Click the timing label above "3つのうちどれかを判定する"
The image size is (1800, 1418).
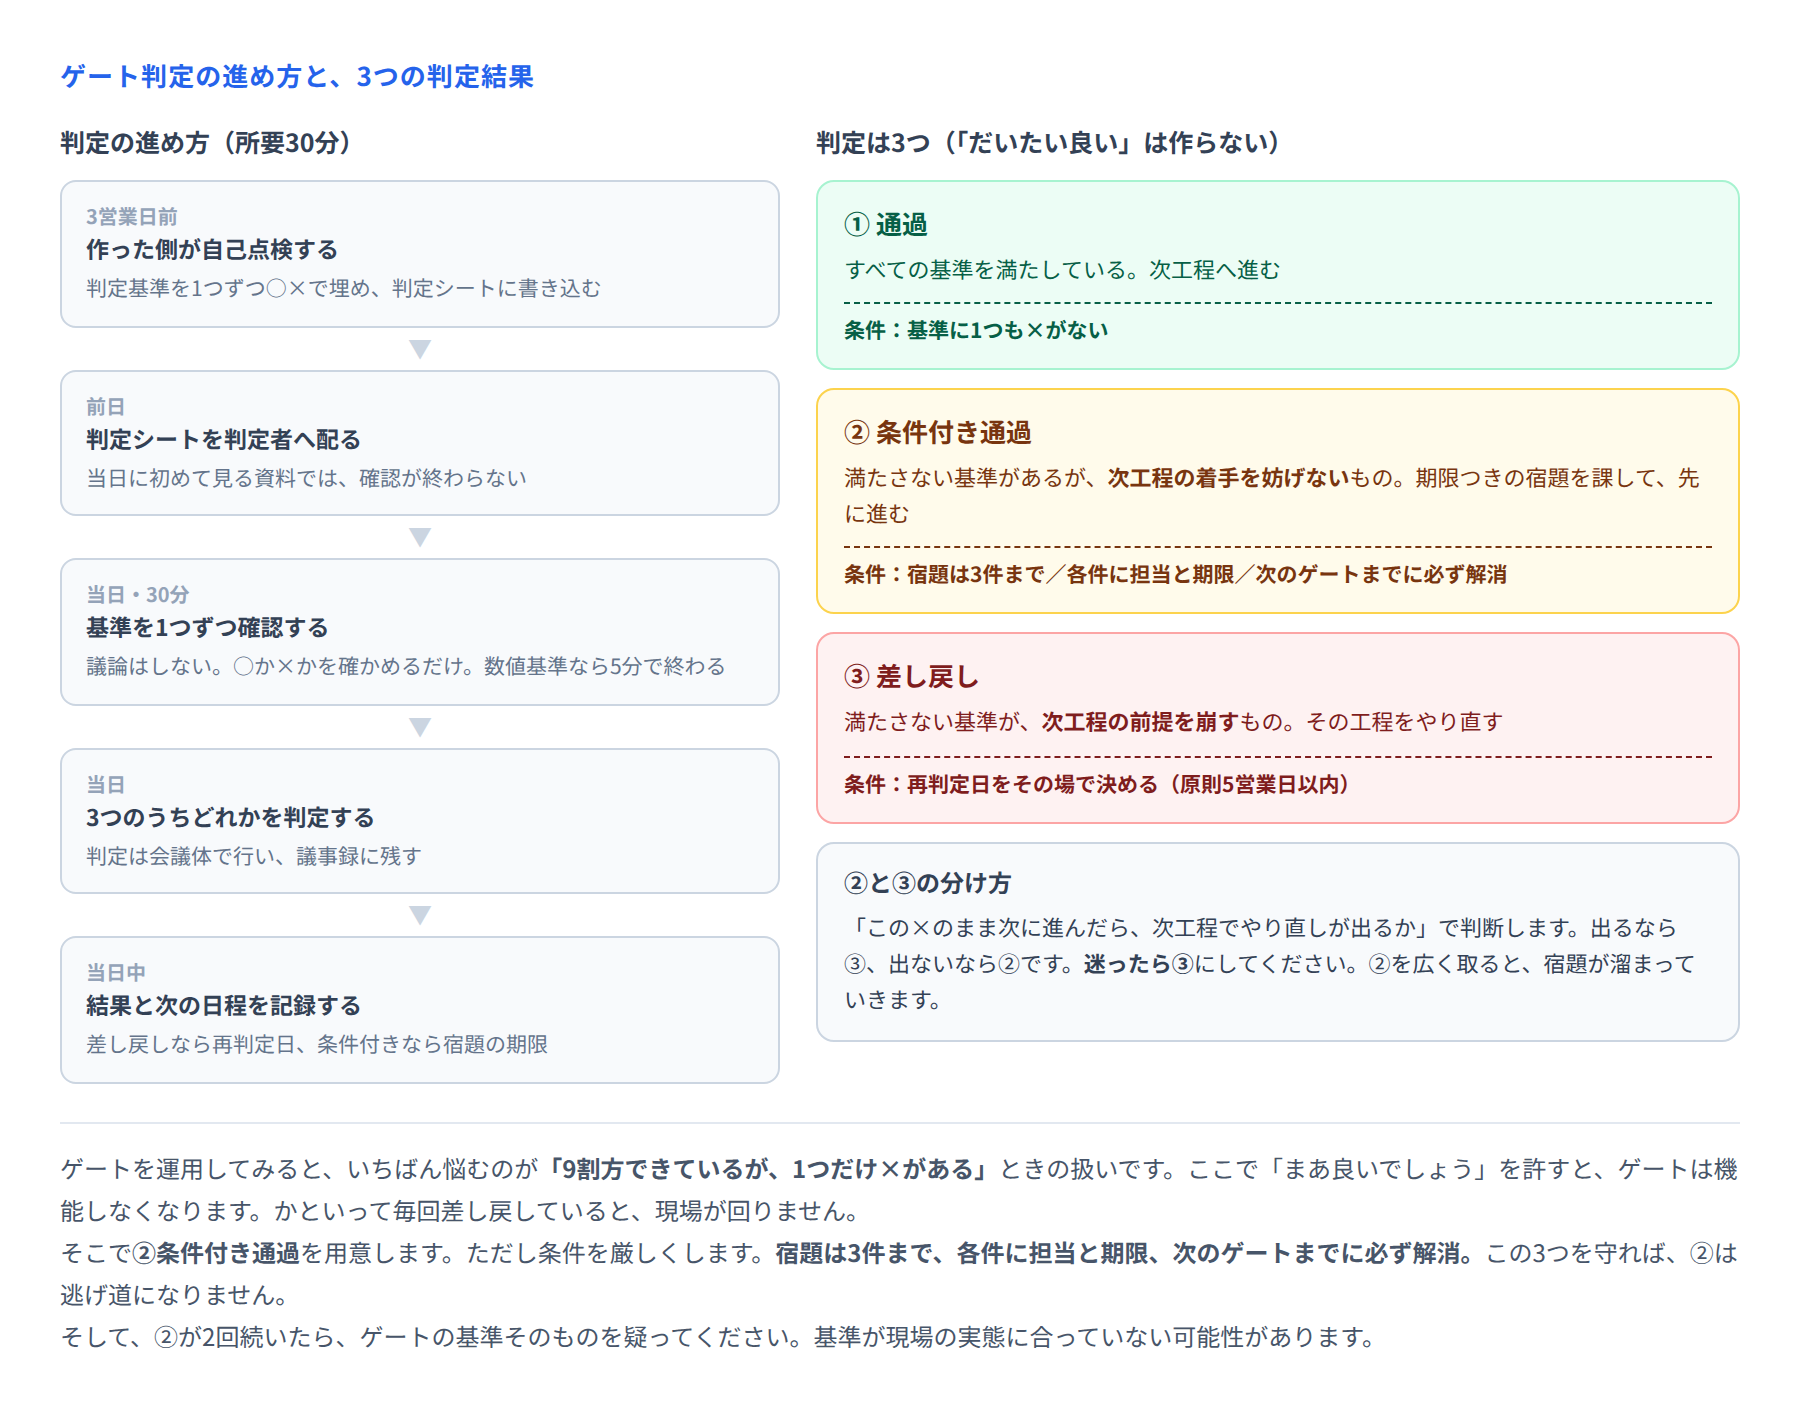point(105,785)
